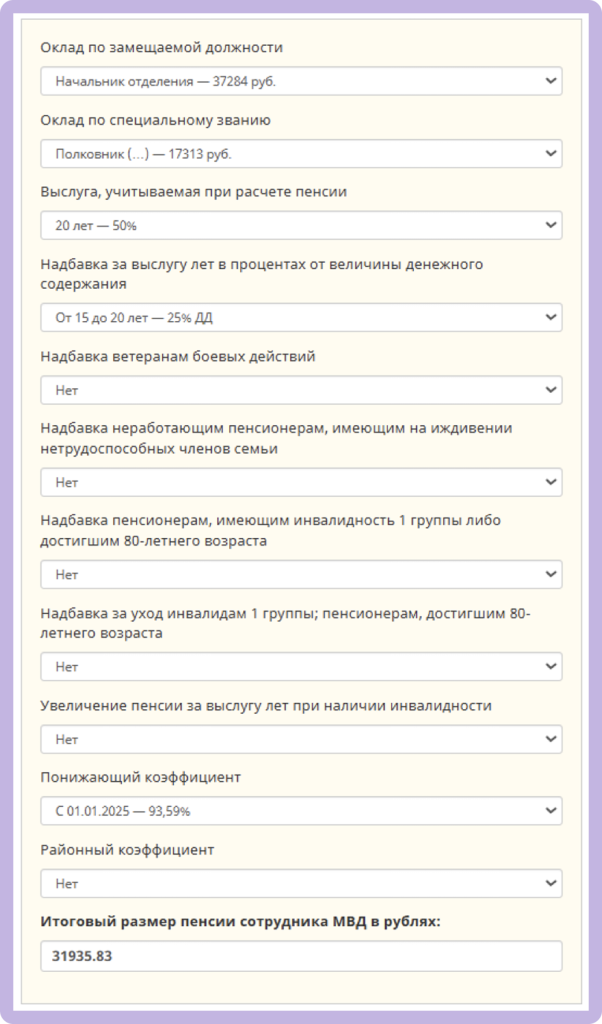
Task: Open the 'Надбавка за уход' dropdown
Action: pos(300,666)
